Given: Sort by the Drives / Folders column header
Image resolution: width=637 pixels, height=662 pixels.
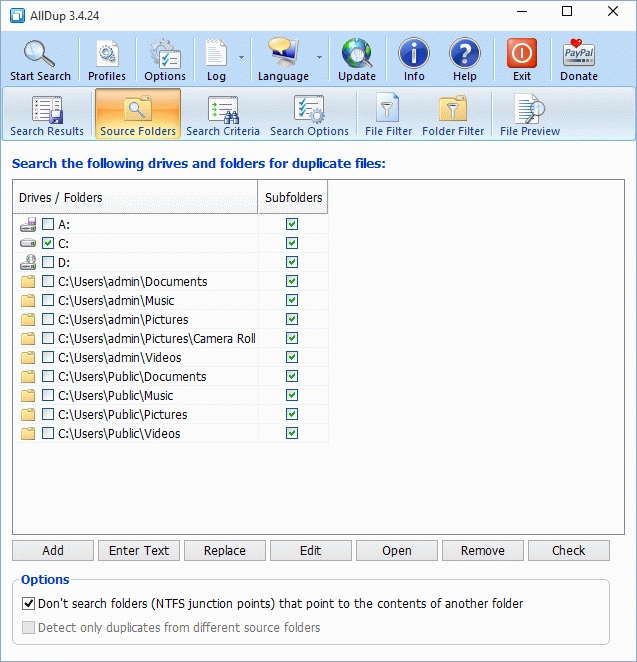Looking at the screenshot, I should pyautogui.click(x=135, y=197).
